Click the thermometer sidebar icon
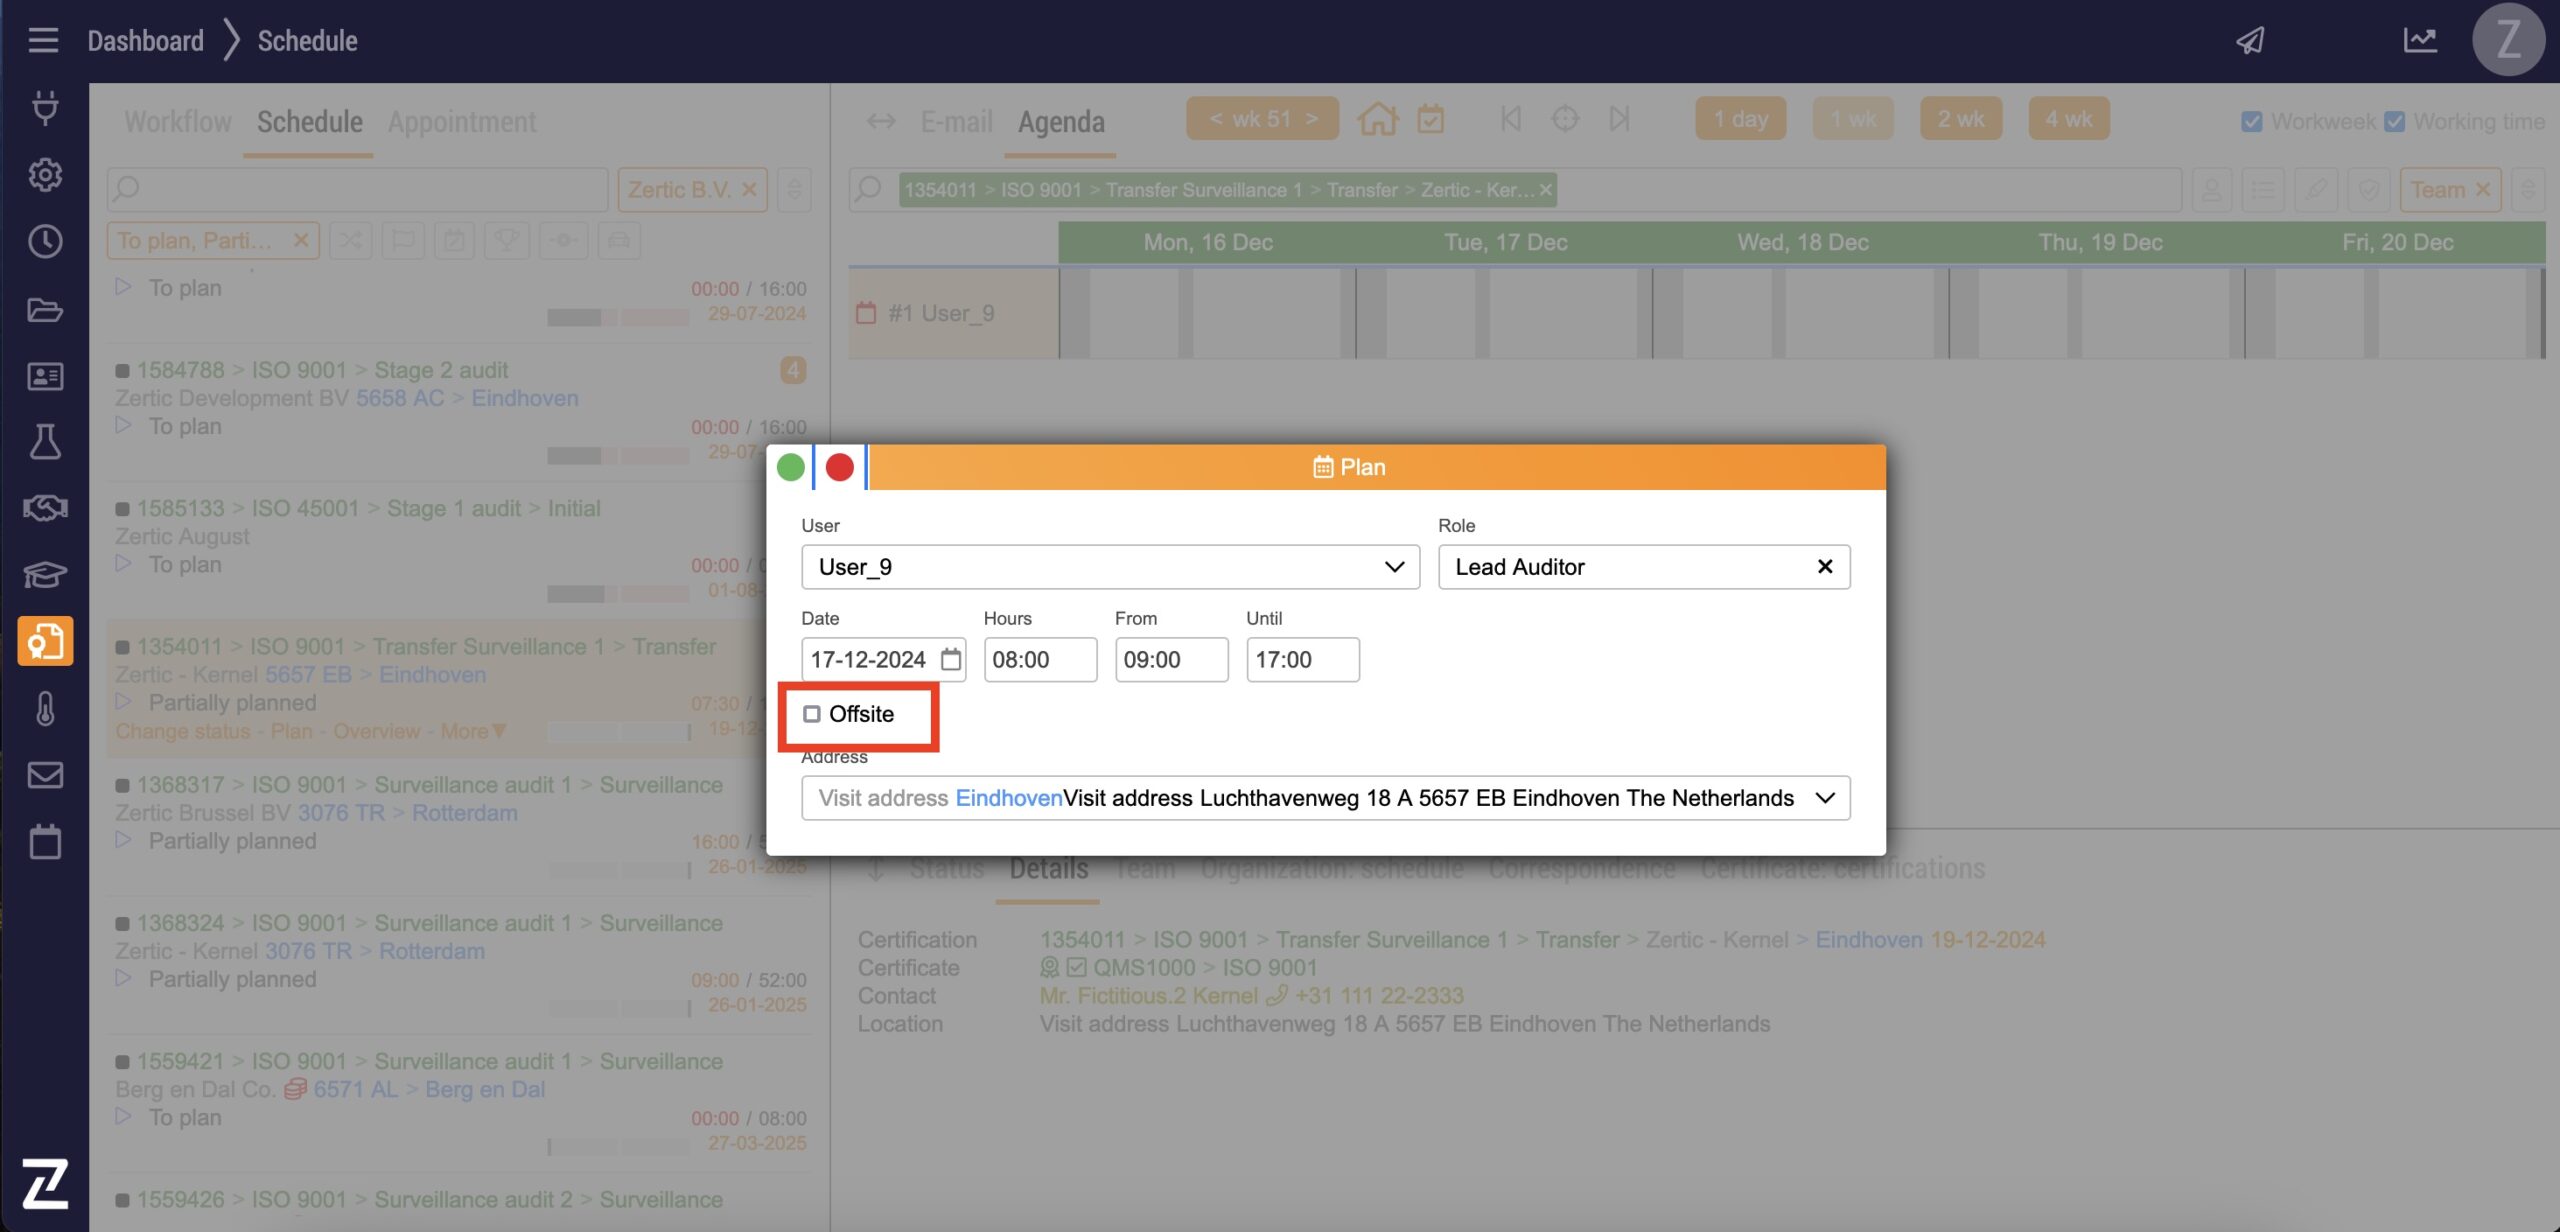Image resolution: width=2560 pixels, height=1232 pixels. coord(45,708)
